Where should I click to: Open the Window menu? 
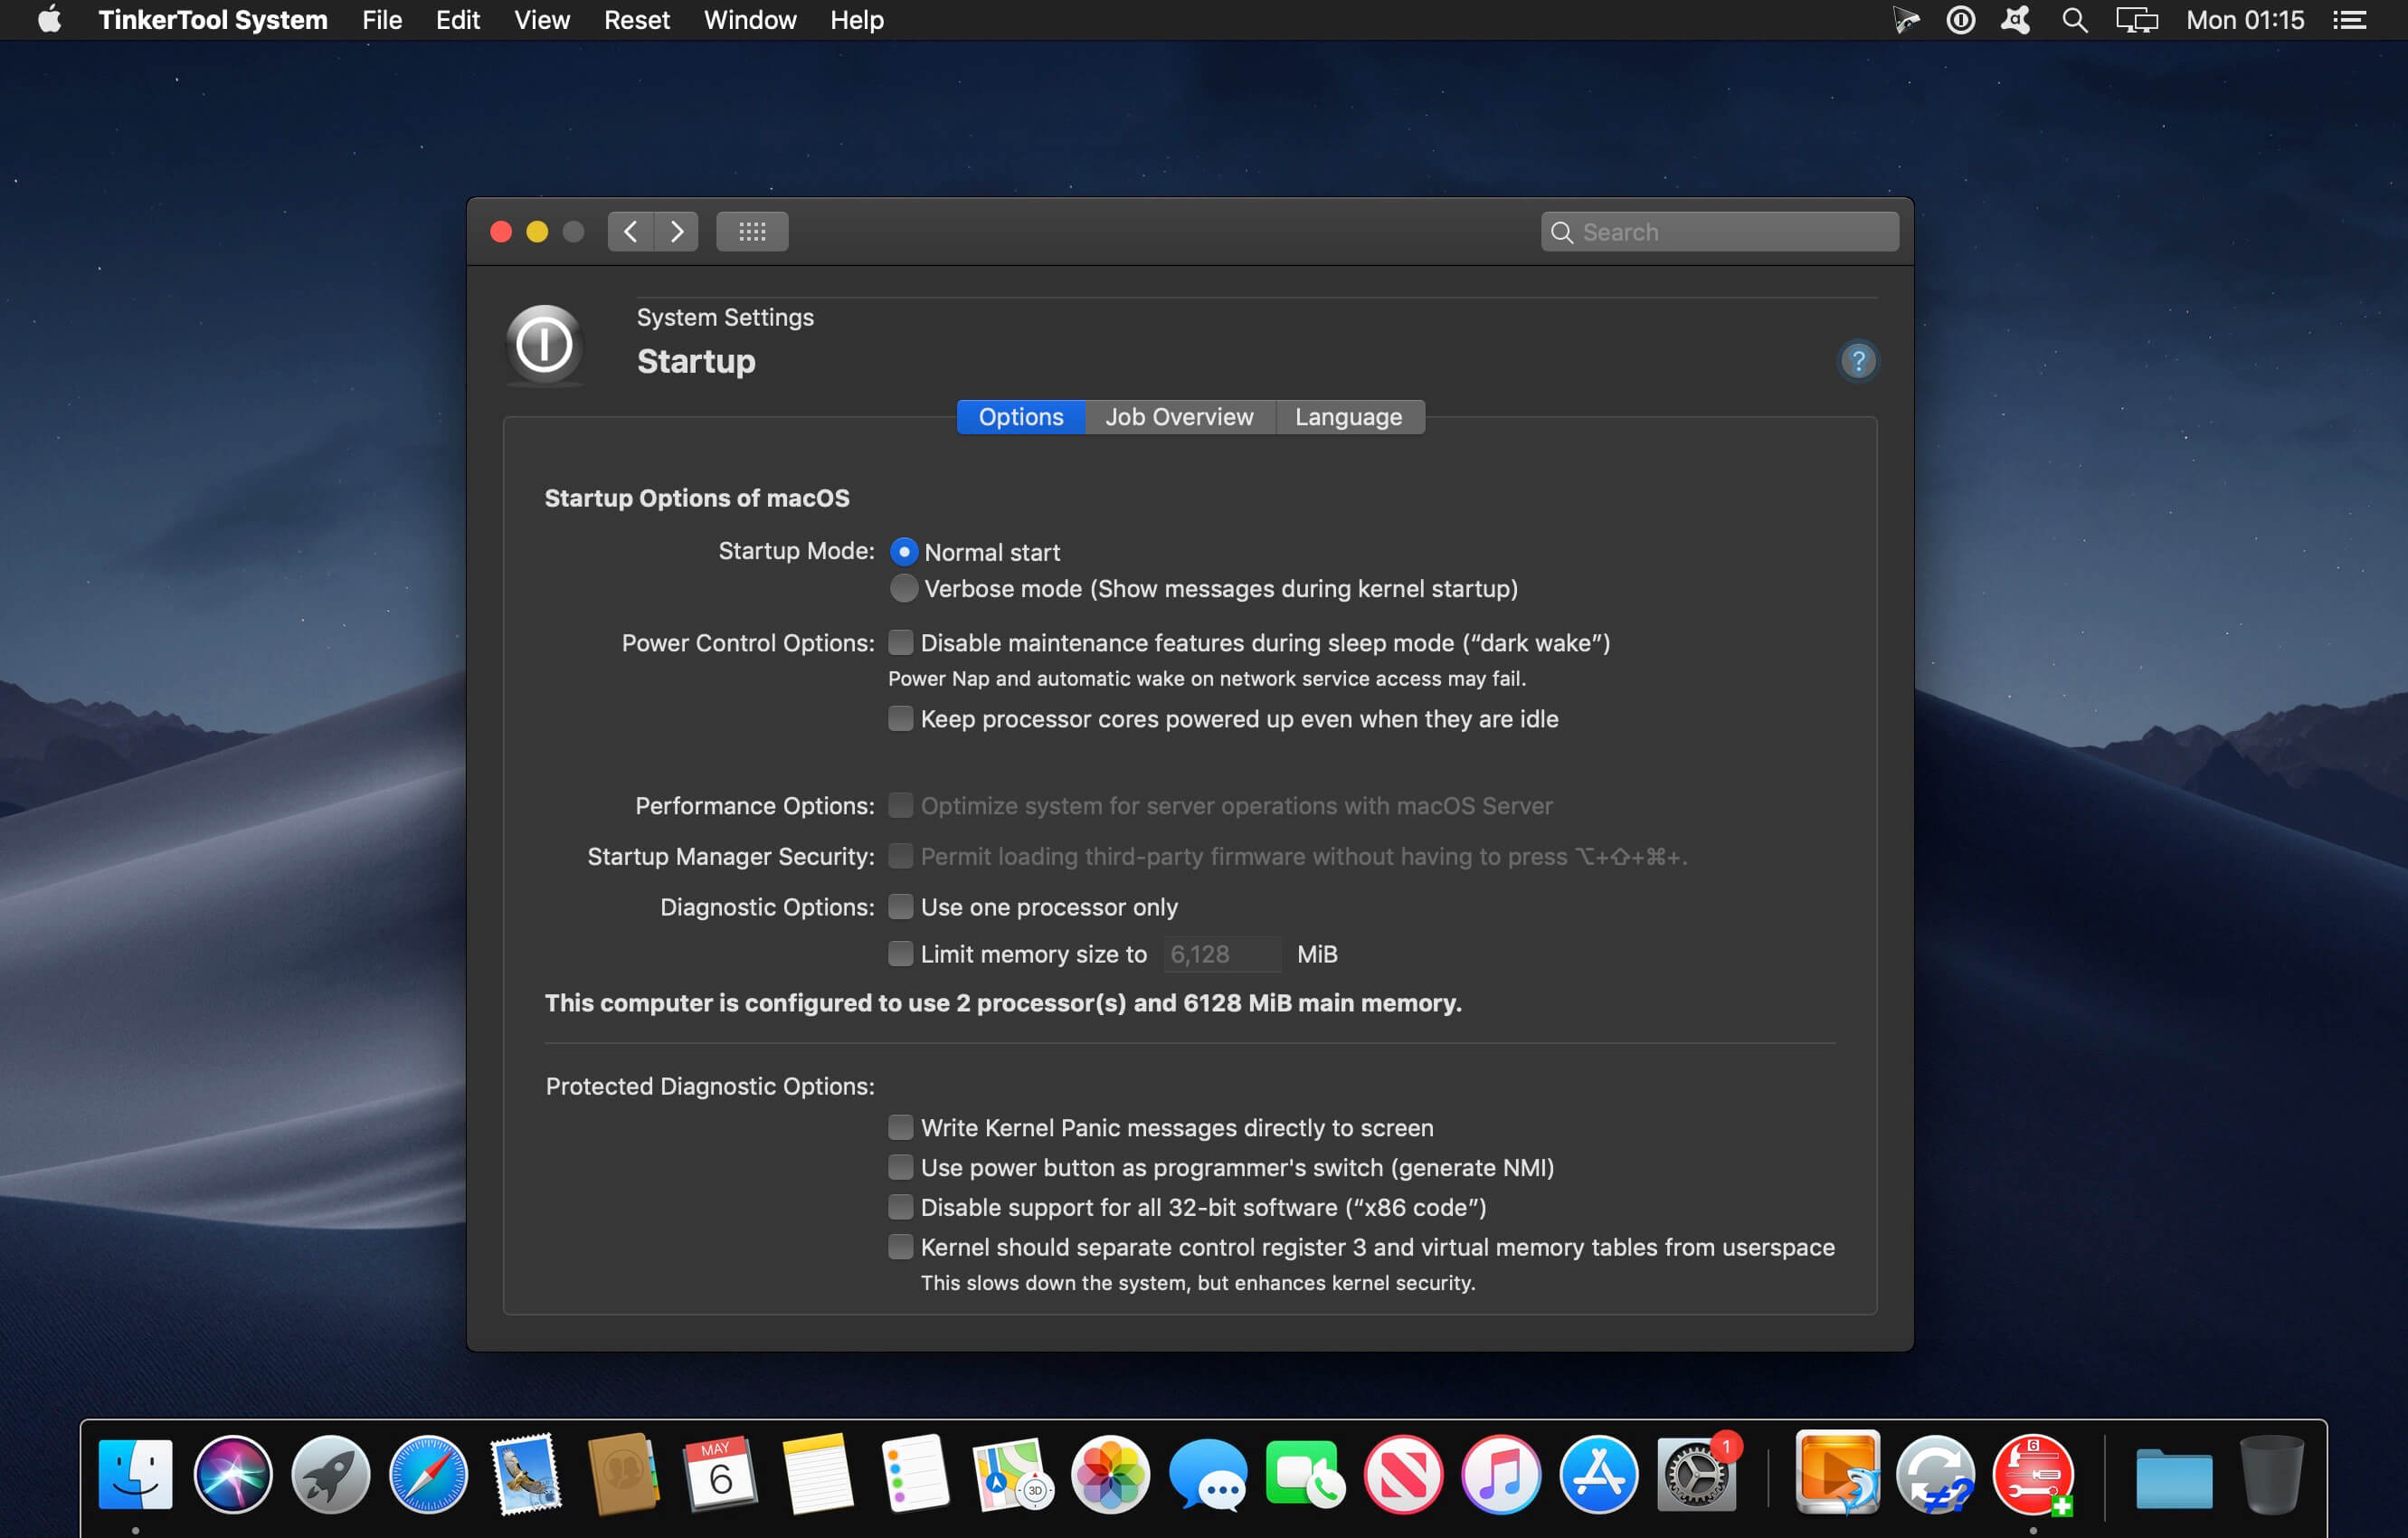point(750,20)
